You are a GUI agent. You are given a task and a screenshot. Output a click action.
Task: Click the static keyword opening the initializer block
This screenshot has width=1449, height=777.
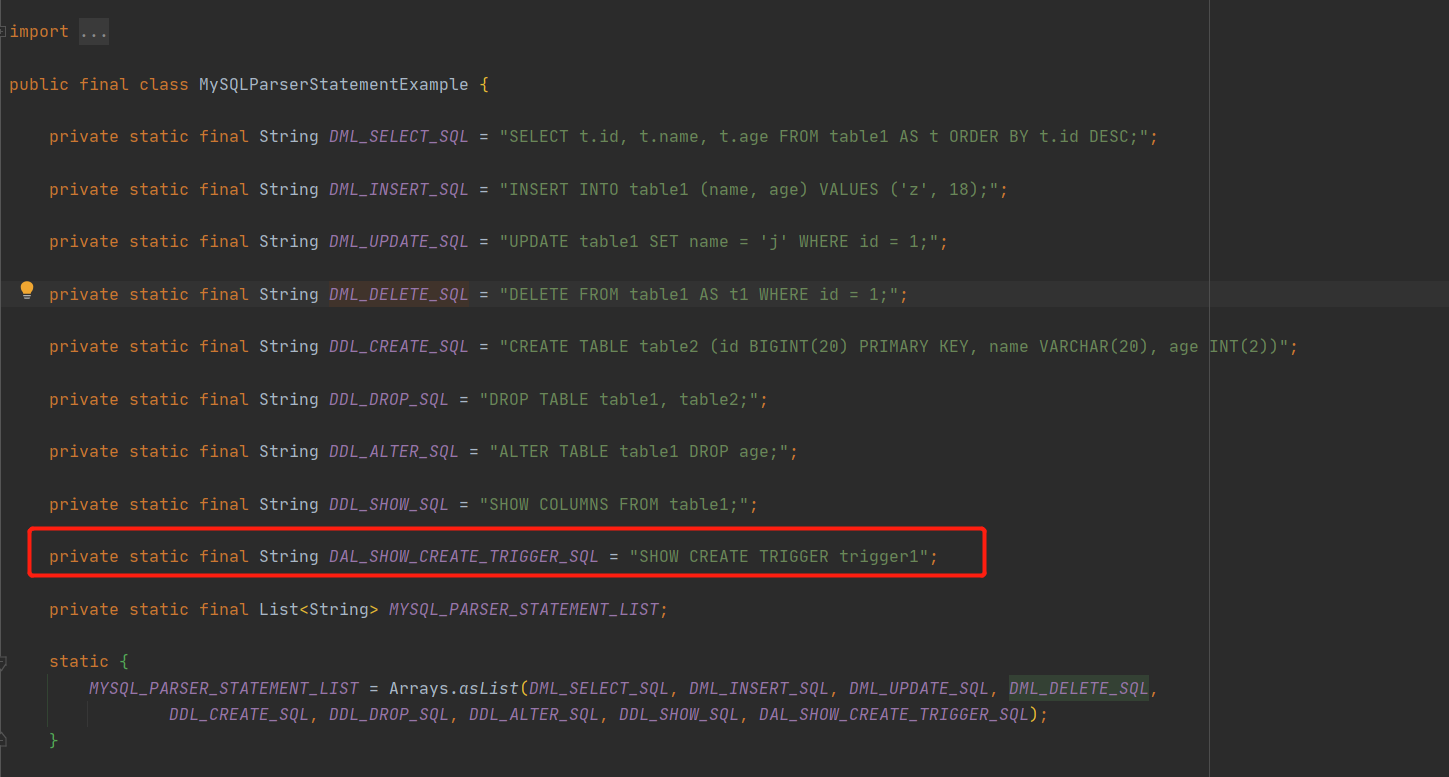pos(79,662)
